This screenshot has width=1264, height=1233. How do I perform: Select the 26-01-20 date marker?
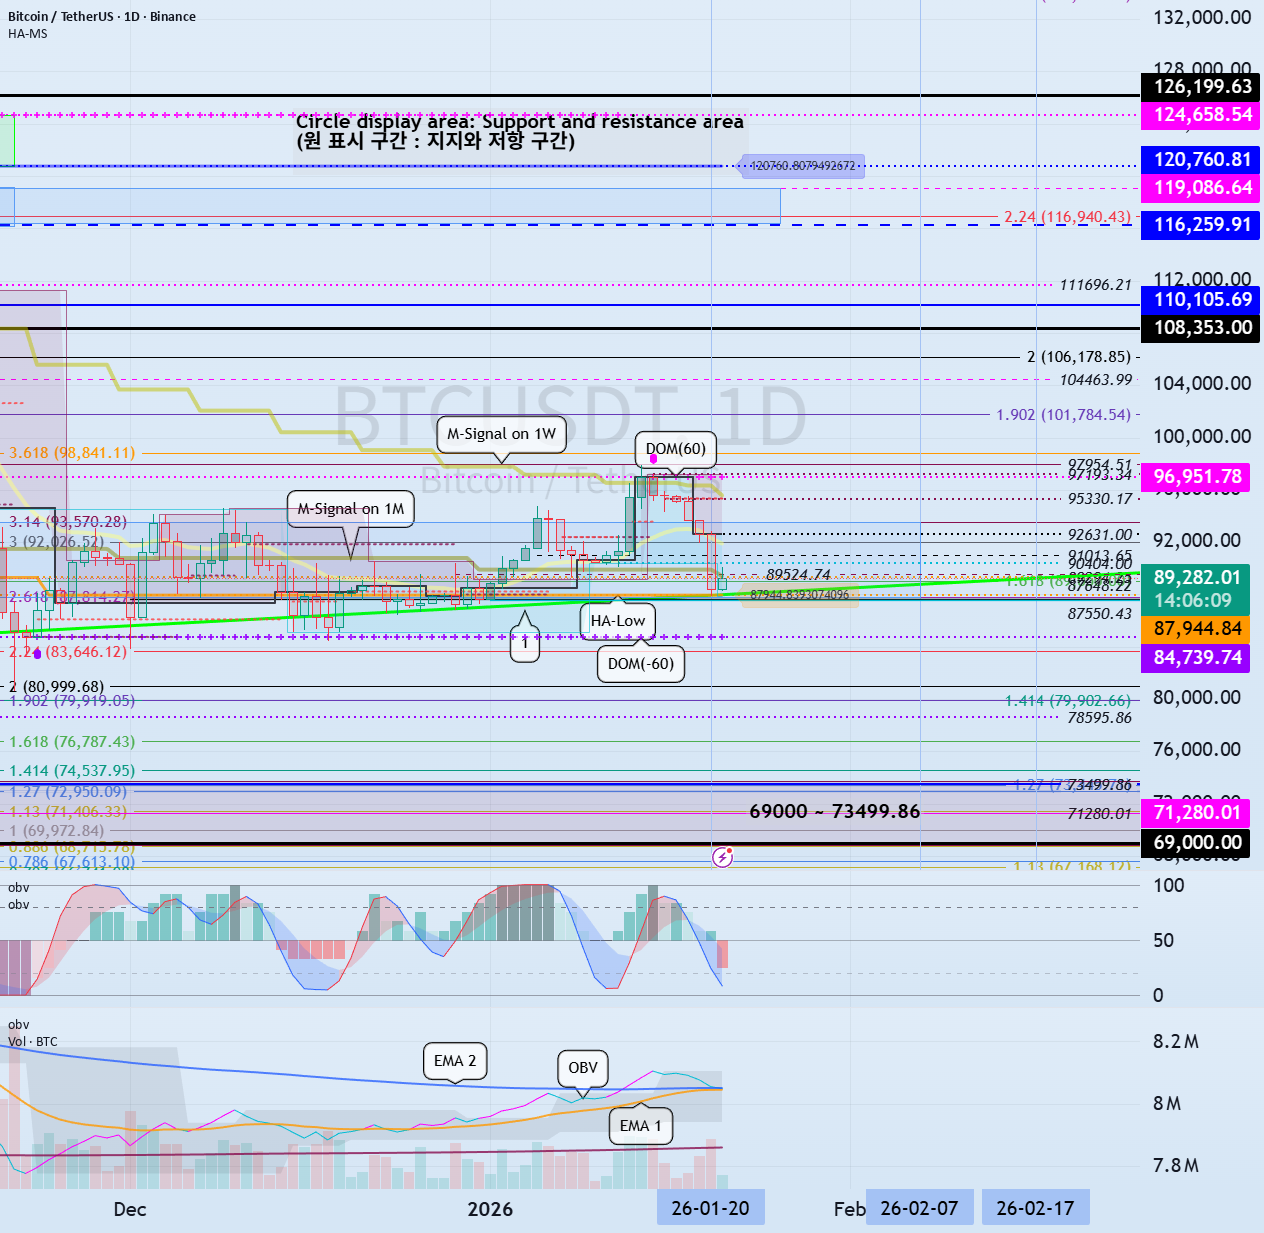[710, 1208]
